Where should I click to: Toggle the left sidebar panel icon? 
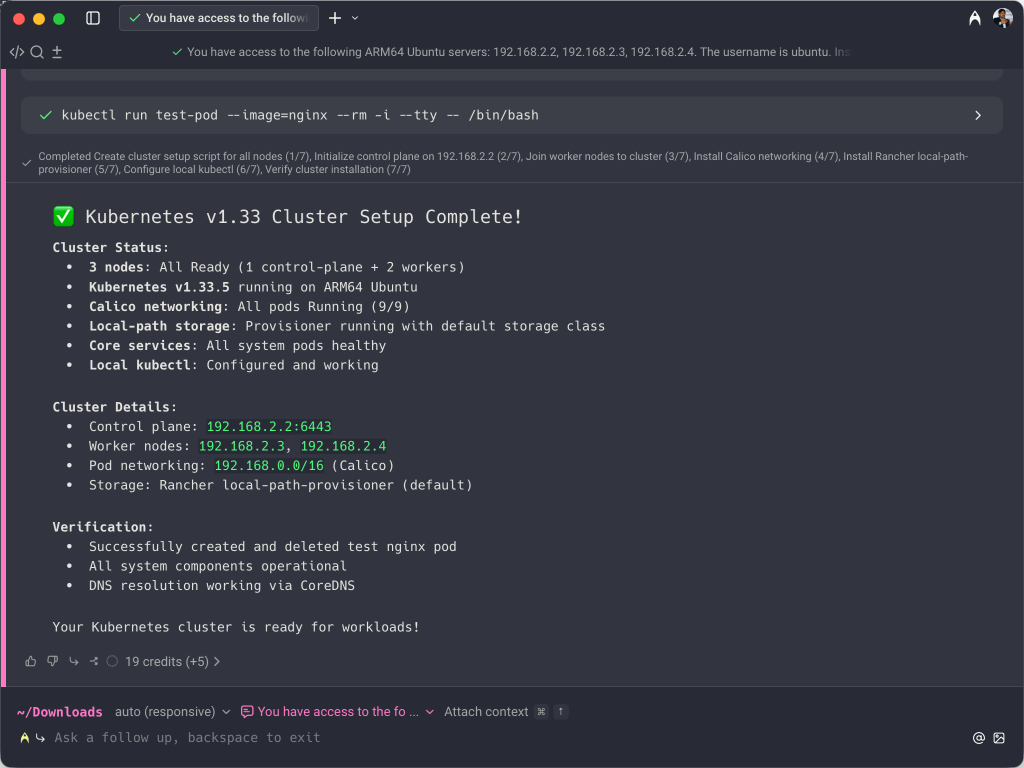[93, 18]
